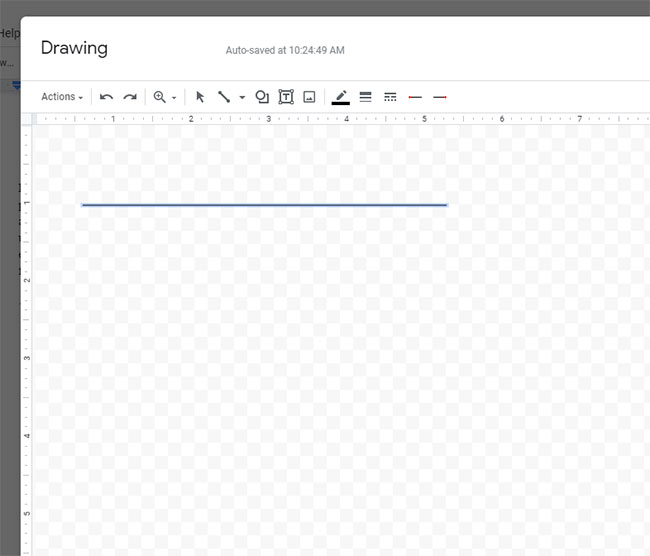Viewport: 650px width, 556px height.
Task: Click the Redo arrow icon
Action: 130,97
